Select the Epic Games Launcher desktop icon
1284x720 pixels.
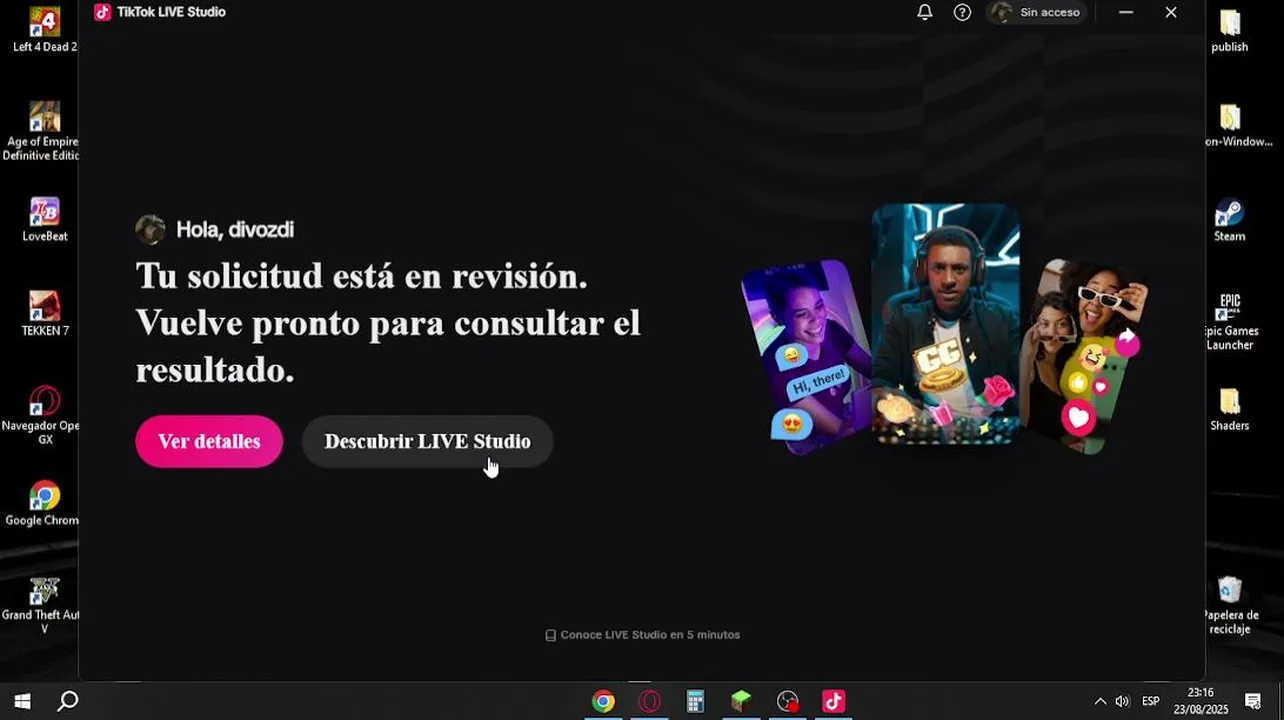[x=1230, y=321]
